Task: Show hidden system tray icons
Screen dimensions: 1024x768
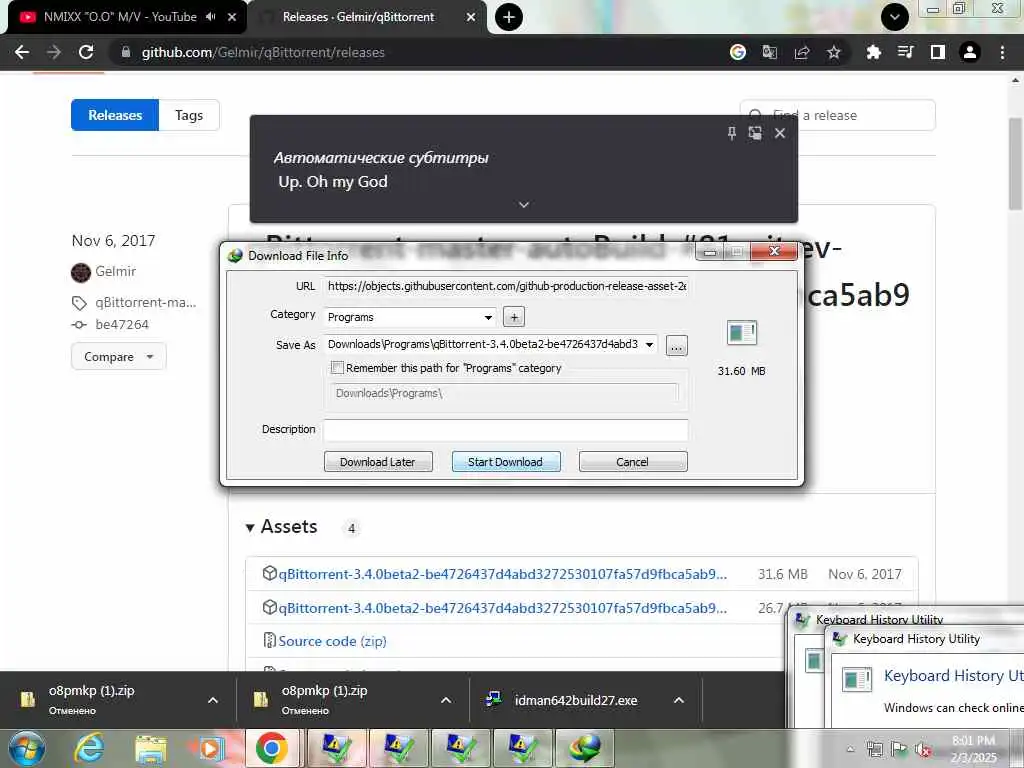Action: click(850, 749)
